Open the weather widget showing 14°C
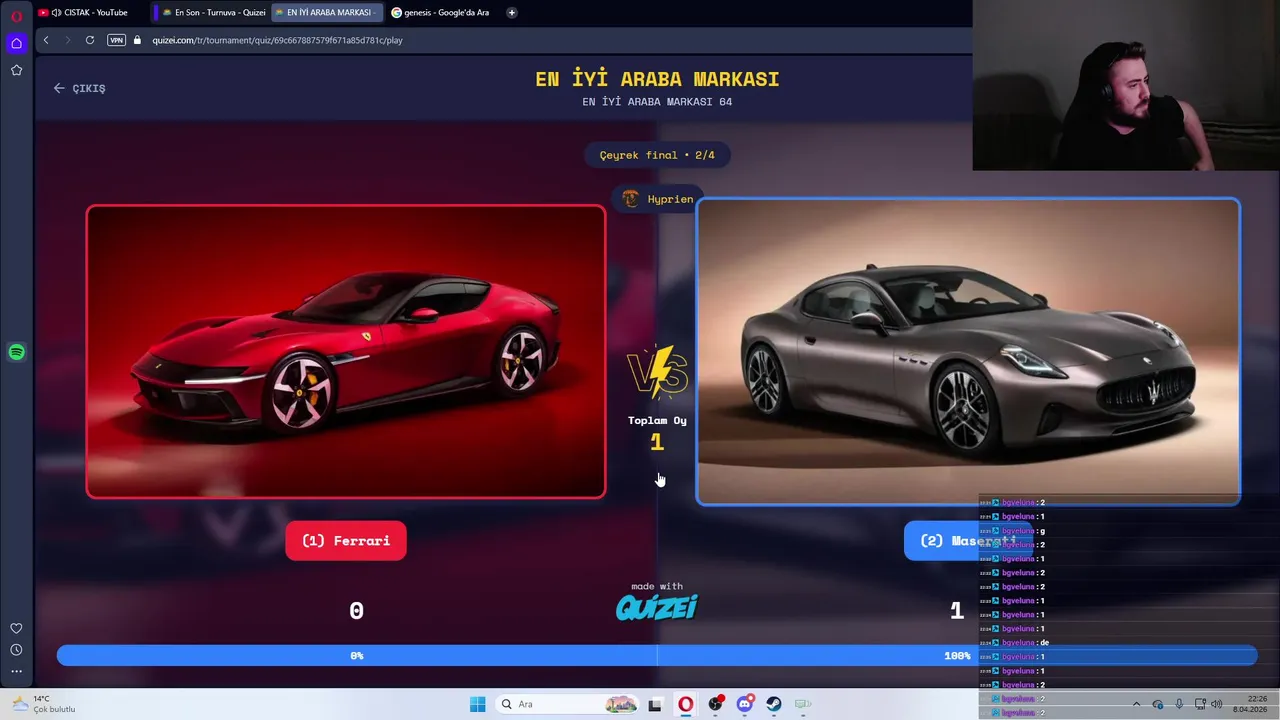1280x720 pixels. 42,704
